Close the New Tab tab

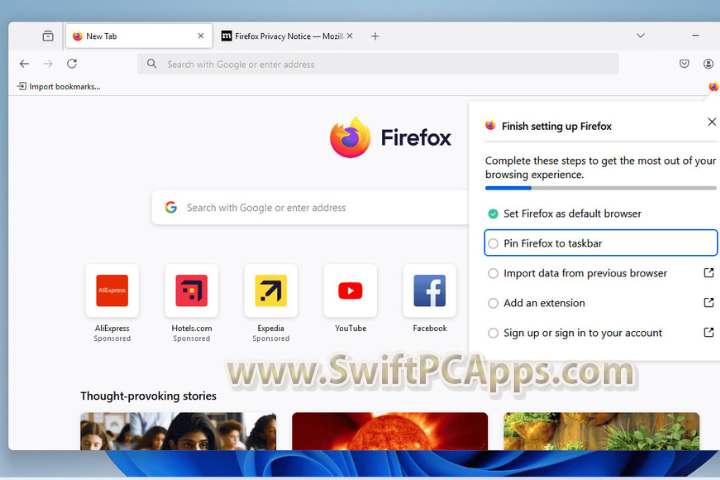point(201,36)
